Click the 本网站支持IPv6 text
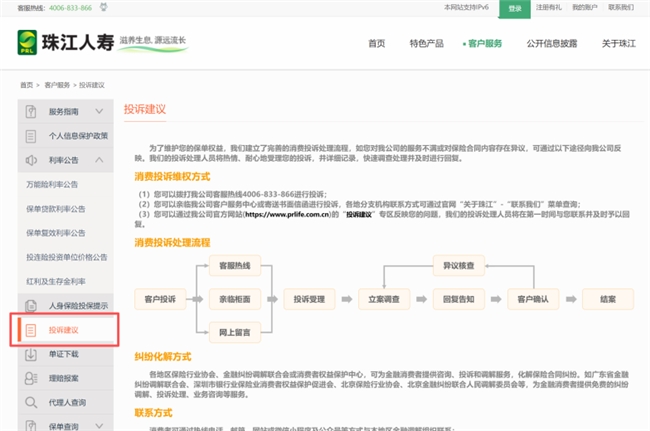The height and width of the screenshot is (431, 650). click(466, 7)
